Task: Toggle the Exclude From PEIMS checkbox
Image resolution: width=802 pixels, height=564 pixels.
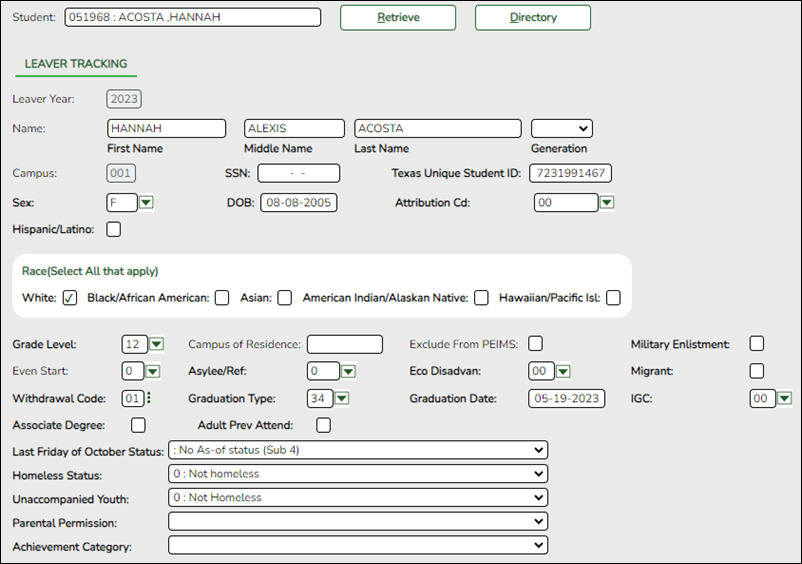Action: [536, 344]
